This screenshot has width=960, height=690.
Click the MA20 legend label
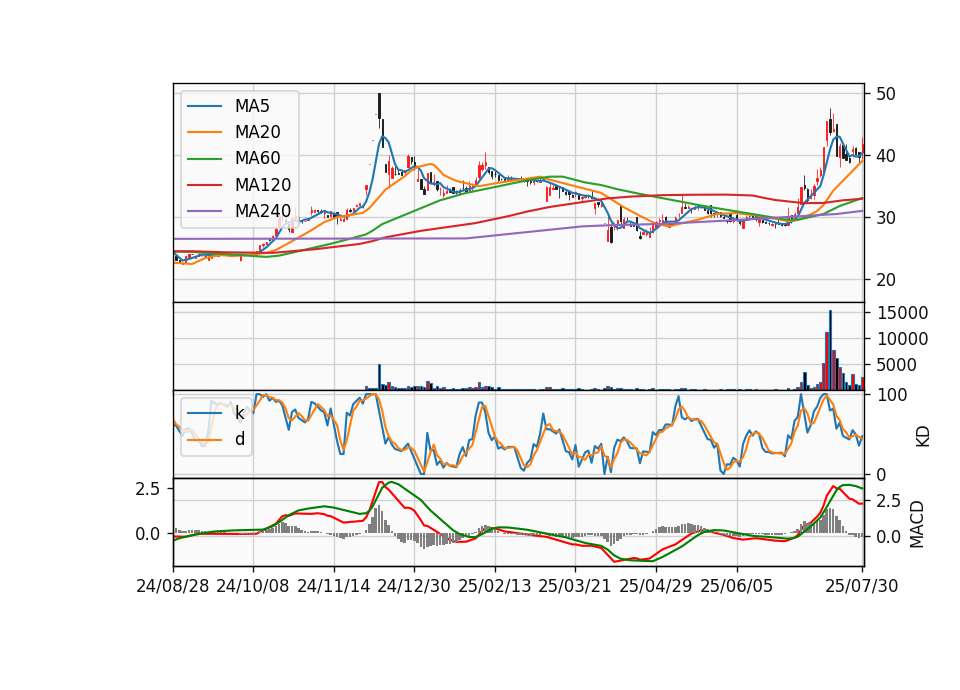(257, 132)
